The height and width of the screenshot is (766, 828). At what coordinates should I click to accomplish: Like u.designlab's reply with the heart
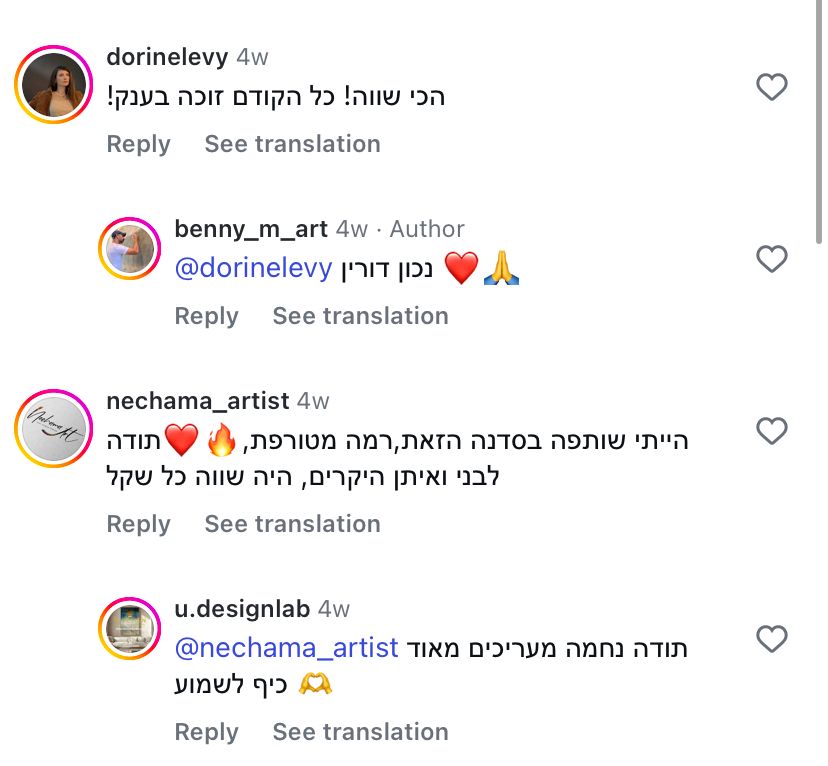click(x=771, y=638)
